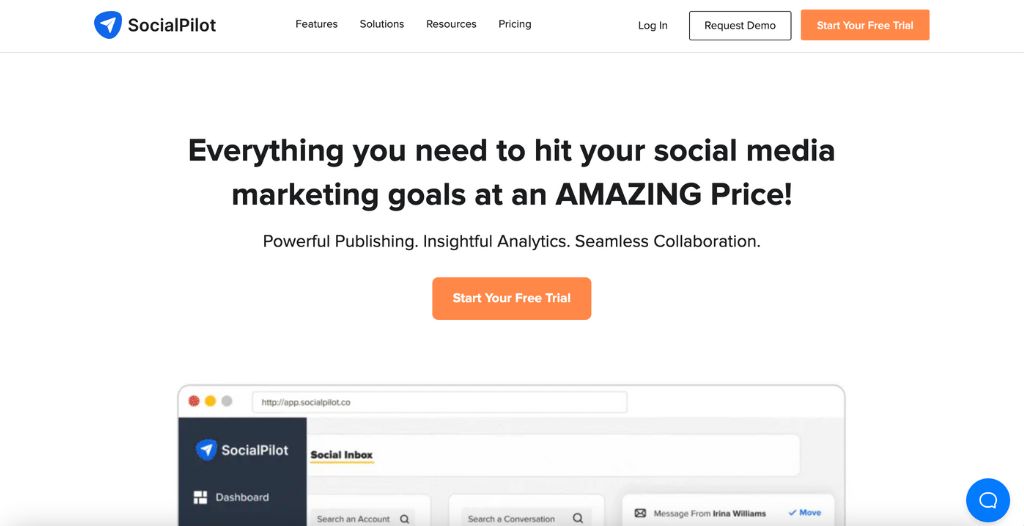This screenshot has height=526, width=1024.
Task: Expand the Features menu
Action: [x=316, y=24]
